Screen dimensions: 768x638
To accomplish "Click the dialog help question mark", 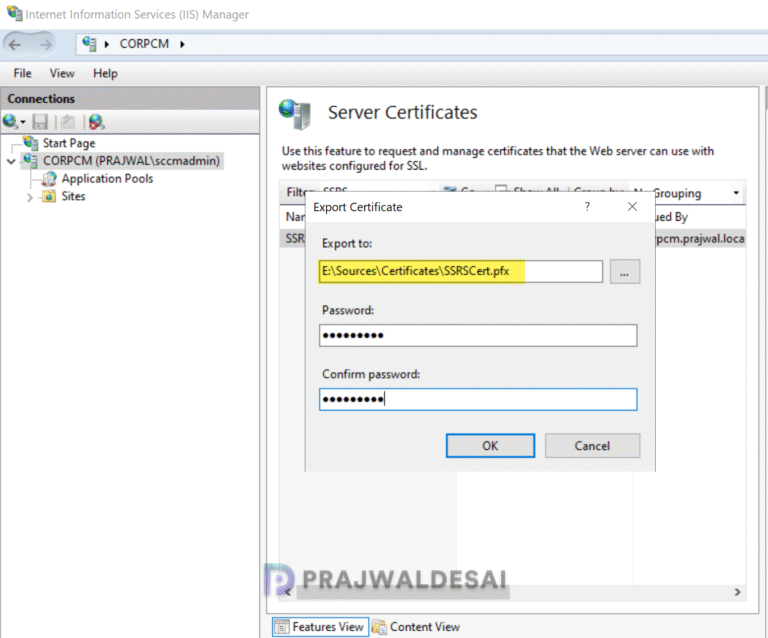I will [x=587, y=207].
